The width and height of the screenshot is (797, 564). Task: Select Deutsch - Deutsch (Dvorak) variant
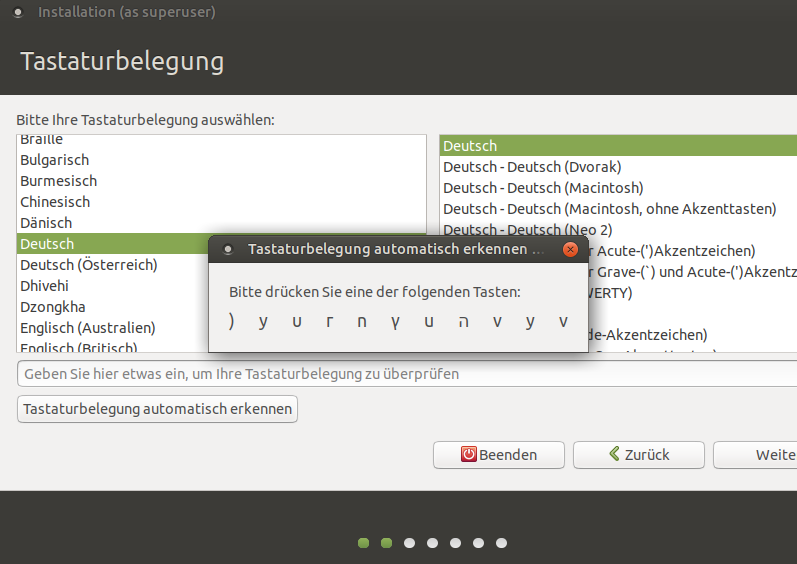point(532,167)
